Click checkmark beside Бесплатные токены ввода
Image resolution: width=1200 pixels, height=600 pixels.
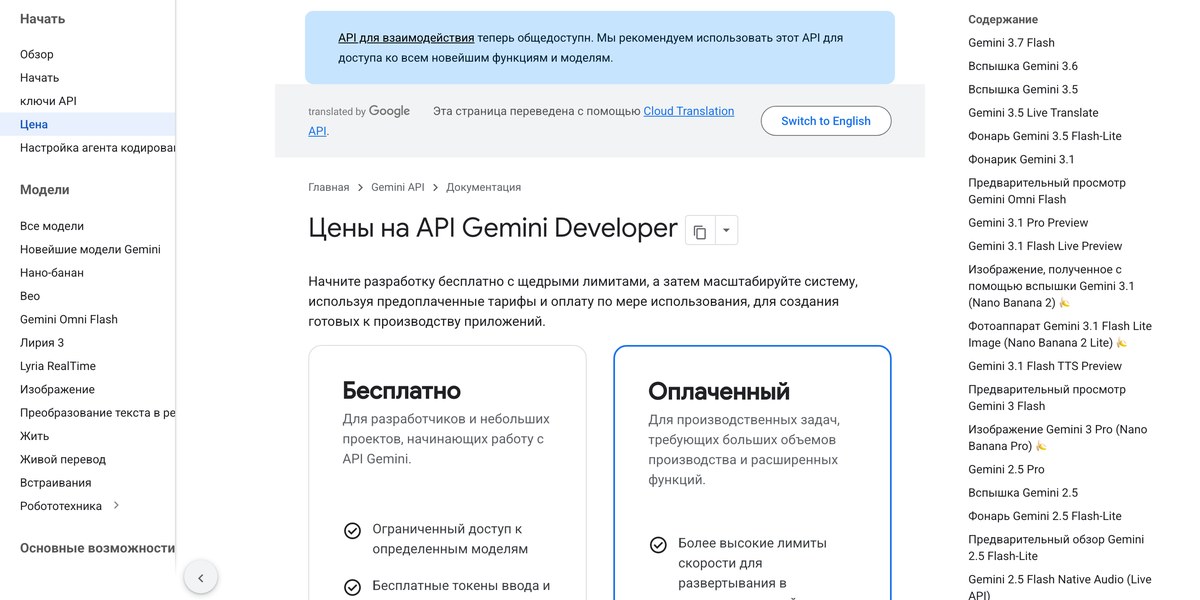[352, 587]
